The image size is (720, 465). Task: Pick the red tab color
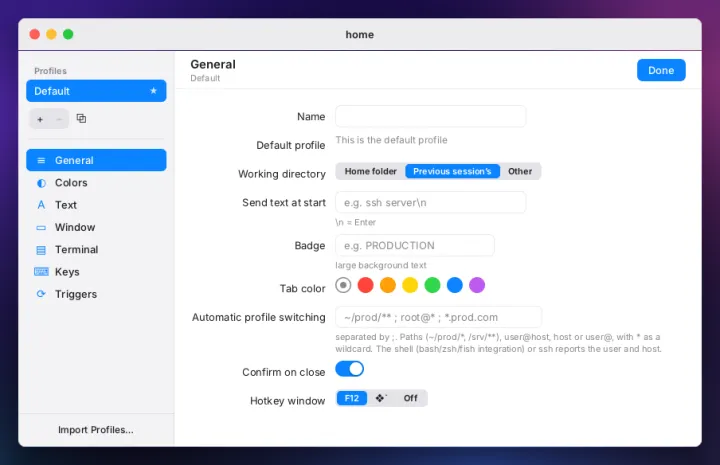pyautogui.click(x=366, y=285)
